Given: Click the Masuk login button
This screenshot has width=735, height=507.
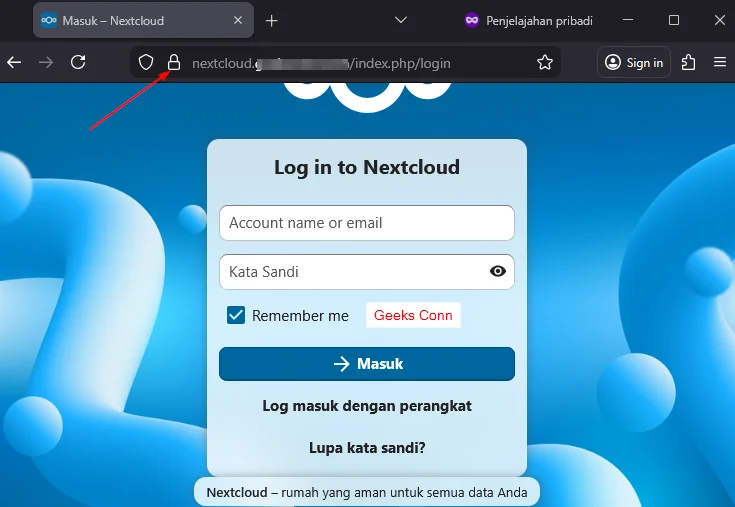Looking at the screenshot, I should (367, 364).
